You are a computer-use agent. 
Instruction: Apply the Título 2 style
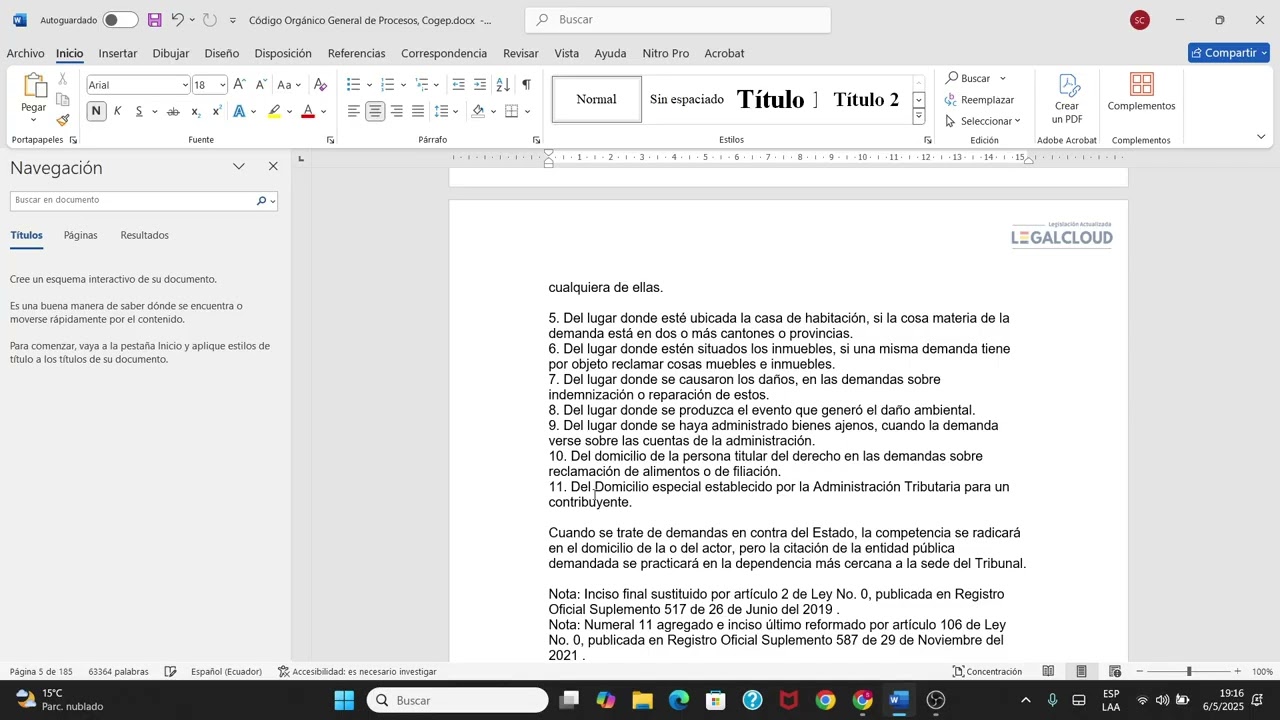click(x=866, y=99)
